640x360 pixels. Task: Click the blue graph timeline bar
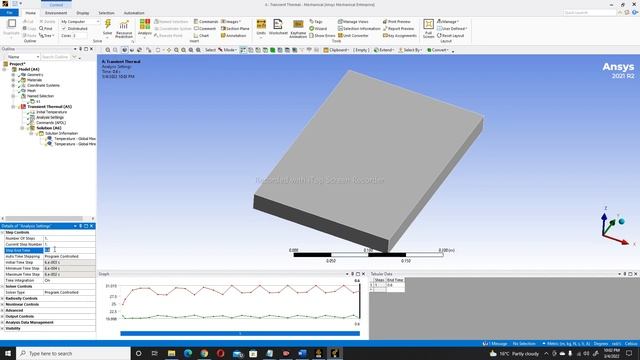pyautogui.click(x=240, y=333)
